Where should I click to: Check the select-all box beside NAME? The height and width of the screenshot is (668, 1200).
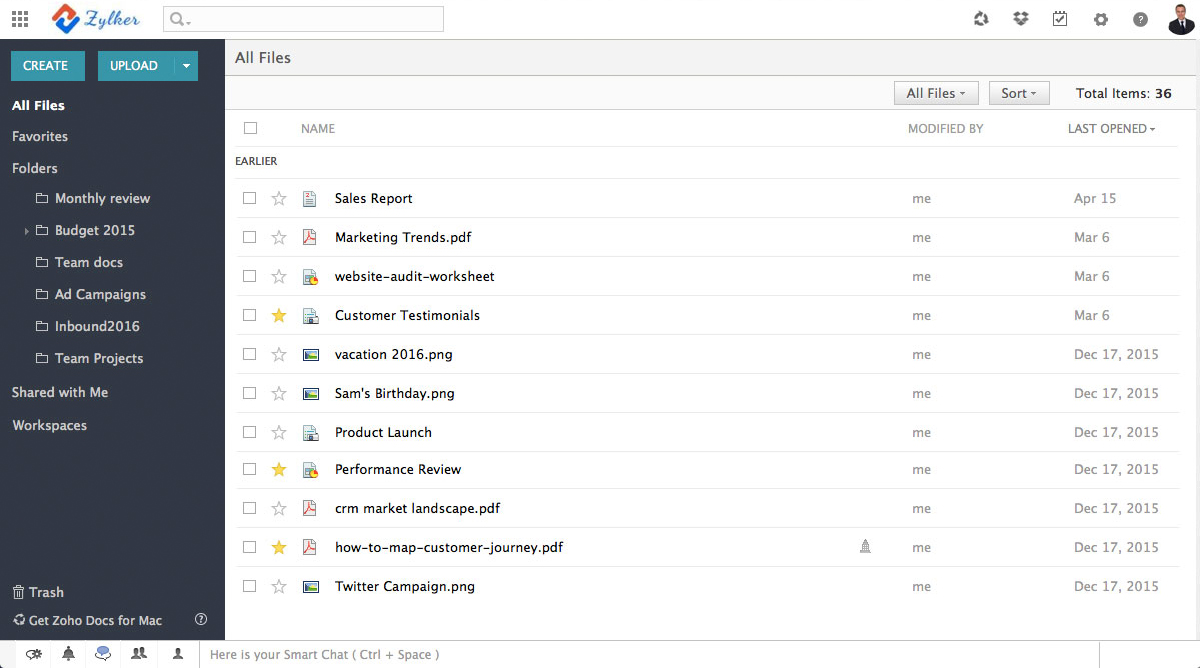click(x=250, y=128)
